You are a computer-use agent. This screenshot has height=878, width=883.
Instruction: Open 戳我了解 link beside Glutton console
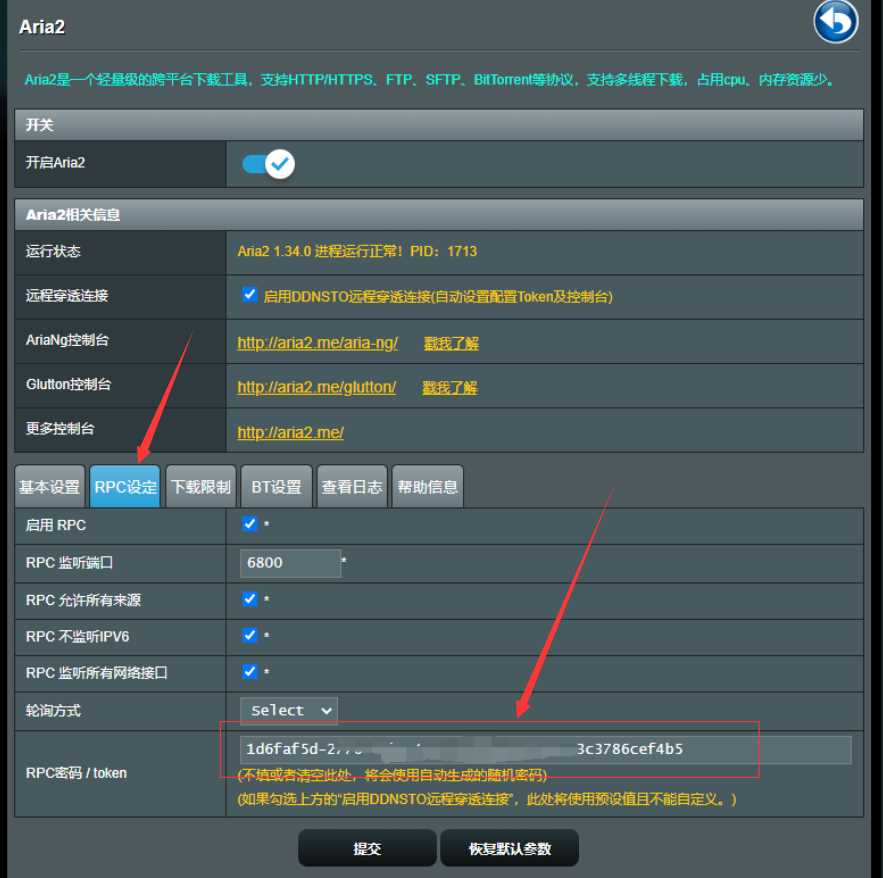449,387
